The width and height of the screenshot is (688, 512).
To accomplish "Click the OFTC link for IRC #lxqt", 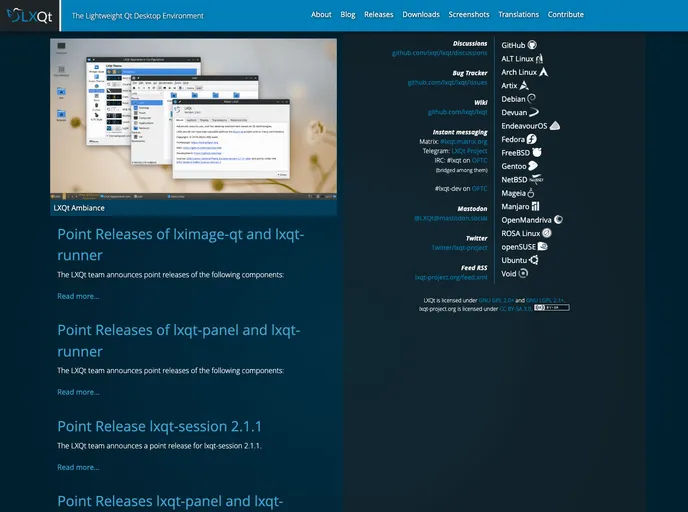I will 480,160.
